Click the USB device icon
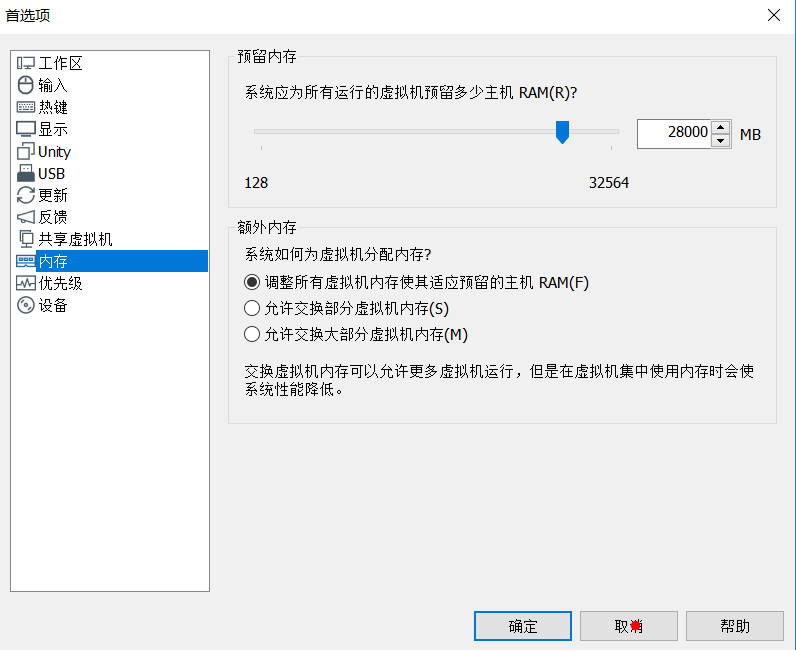 [x=25, y=173]
